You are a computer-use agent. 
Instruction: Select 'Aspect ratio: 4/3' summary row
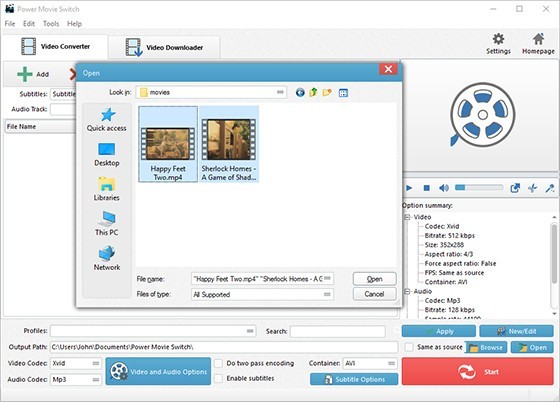(x=449, y=254)
